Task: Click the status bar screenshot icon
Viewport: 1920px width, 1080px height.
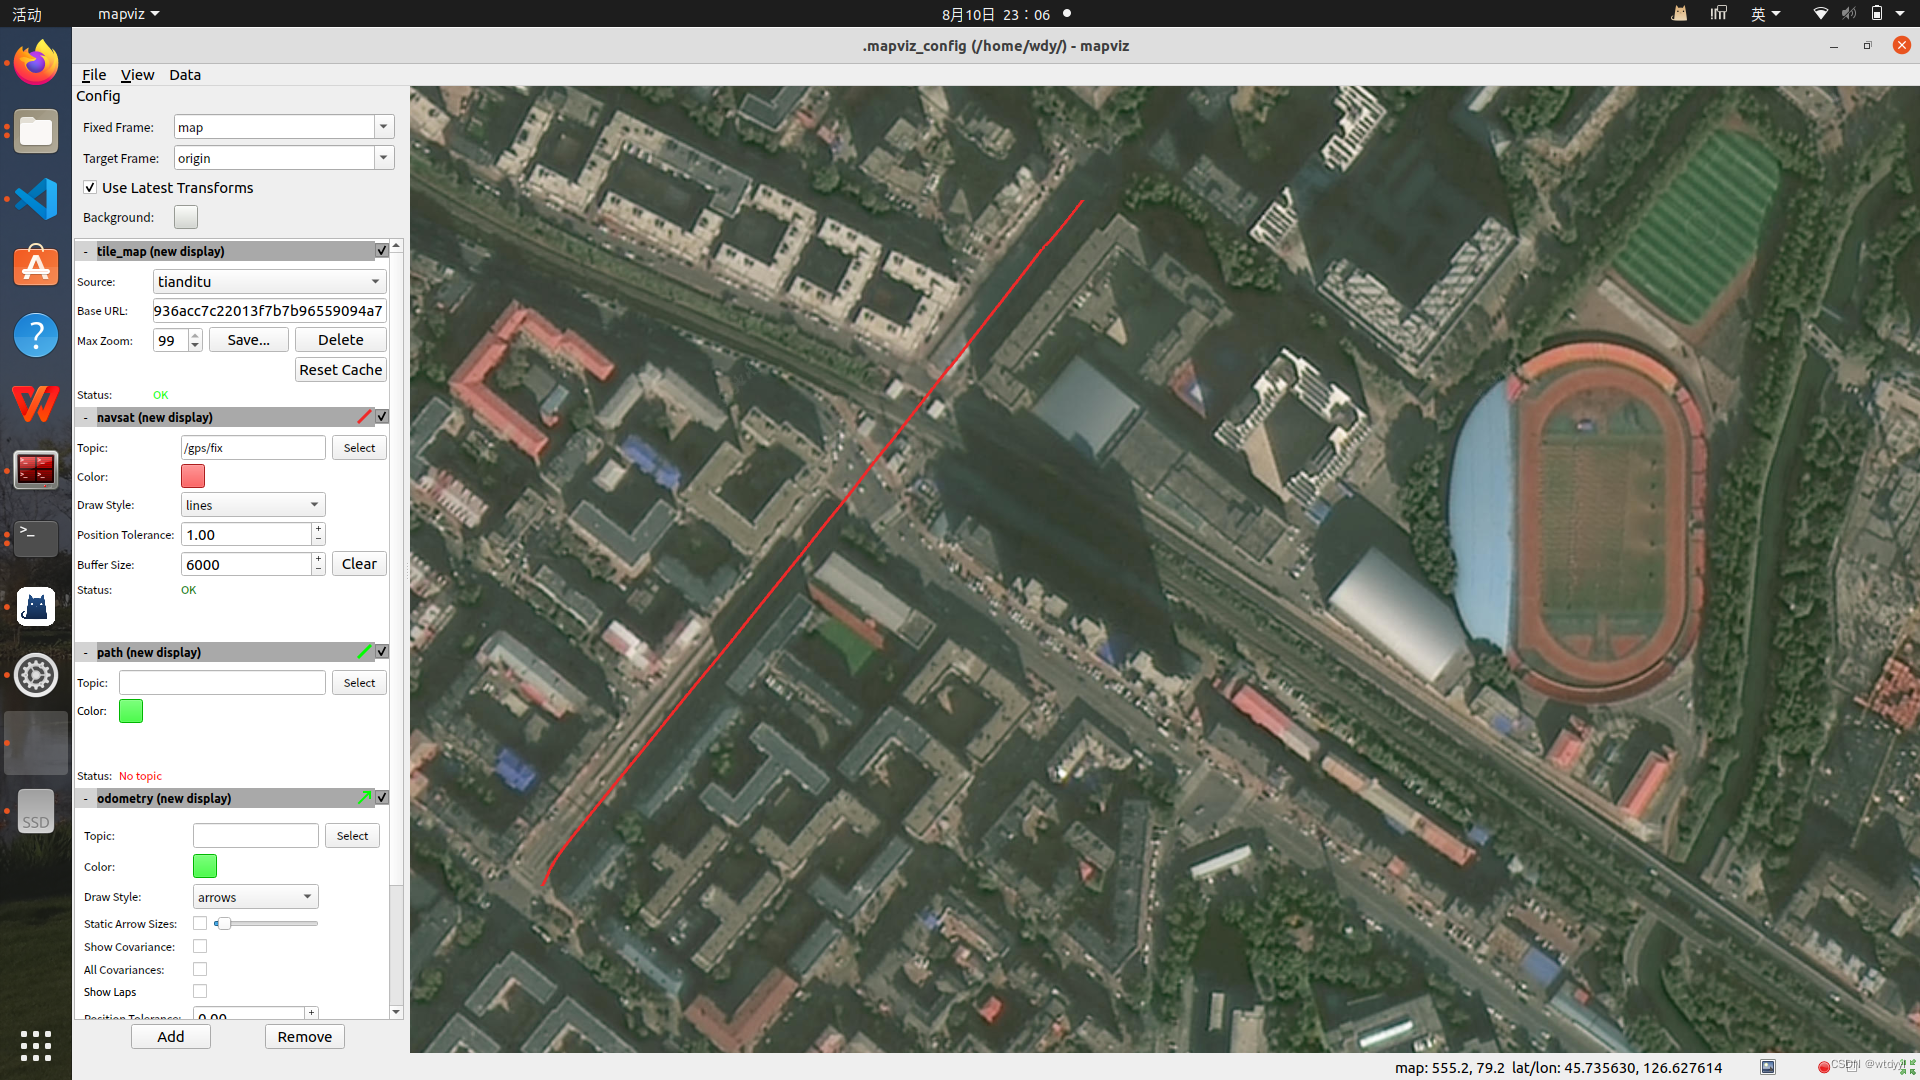Action: tap(1768, 1067)
